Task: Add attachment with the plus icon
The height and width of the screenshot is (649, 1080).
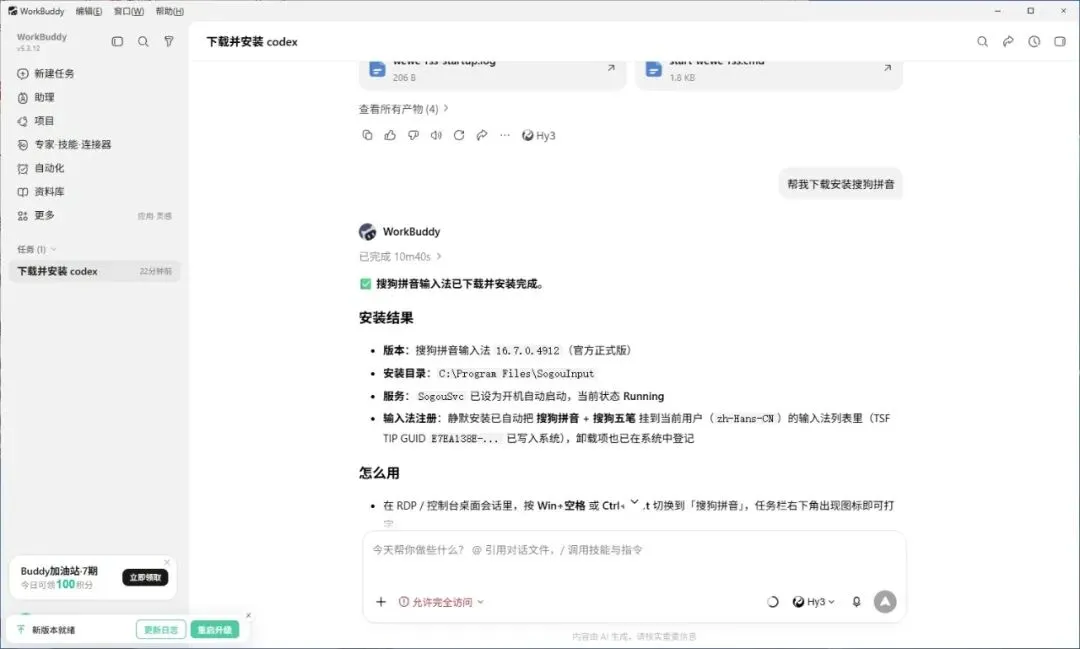Action: coord(381,601)
